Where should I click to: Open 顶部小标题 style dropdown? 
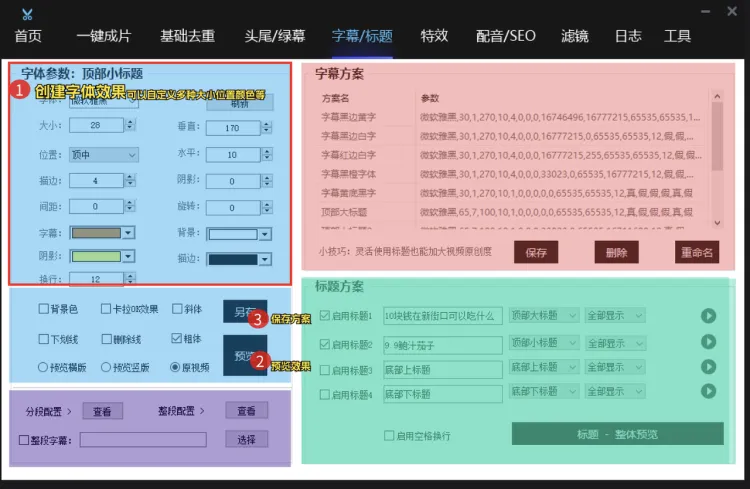point(544,343)
